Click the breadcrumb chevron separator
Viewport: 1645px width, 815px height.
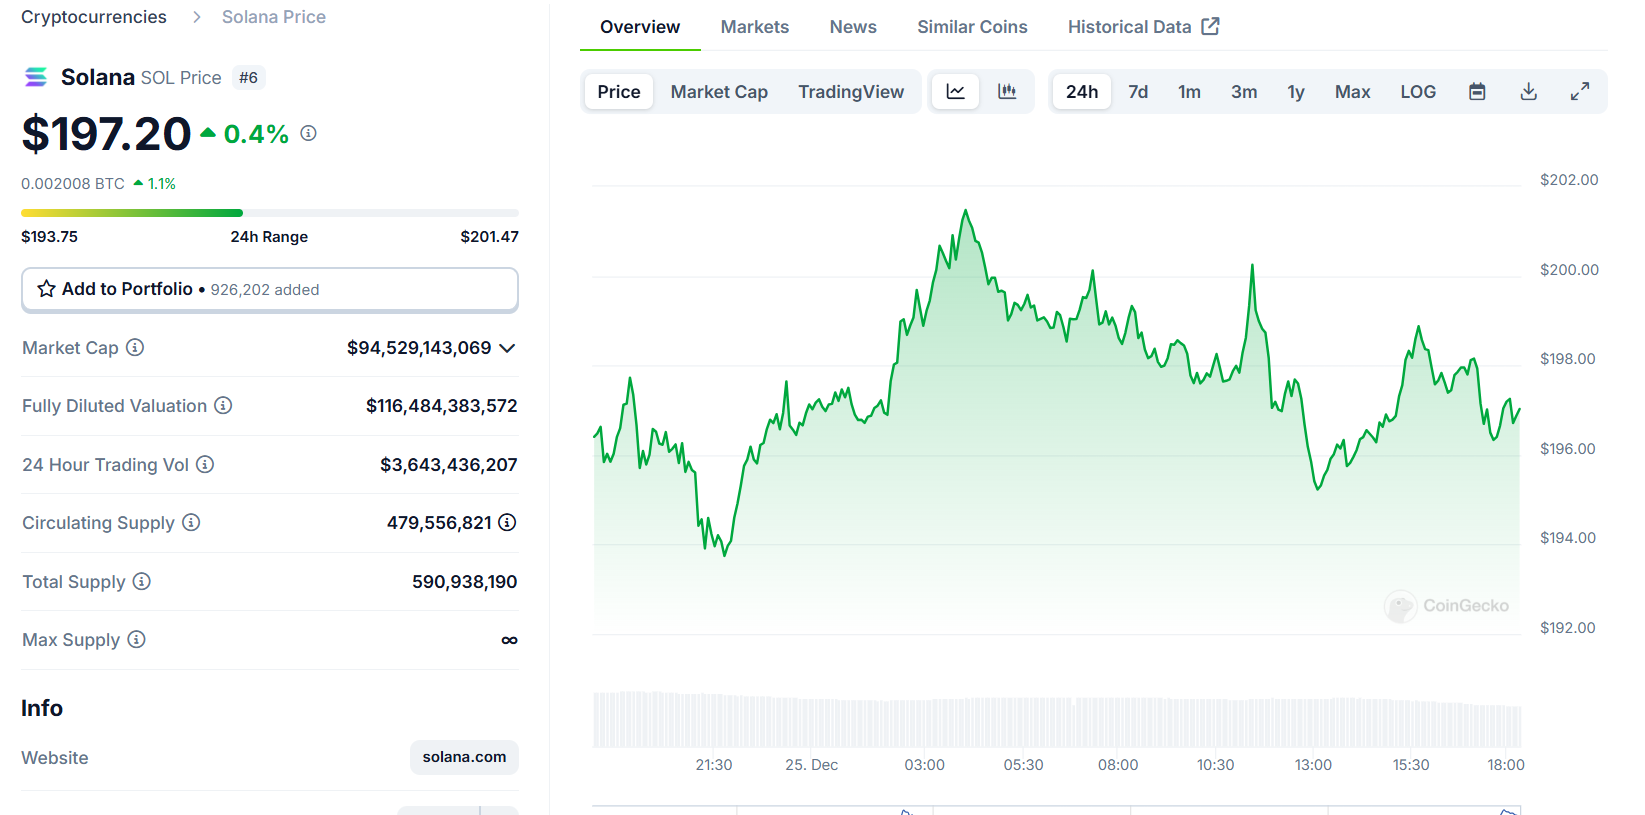(196, 17)
